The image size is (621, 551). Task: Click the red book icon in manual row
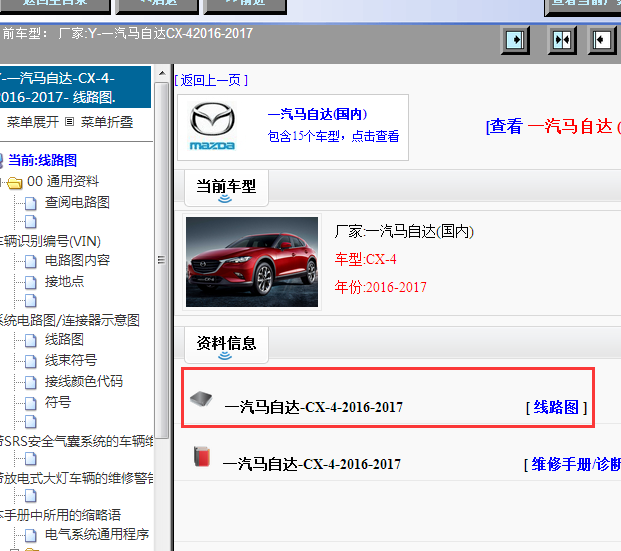point(202,456)
